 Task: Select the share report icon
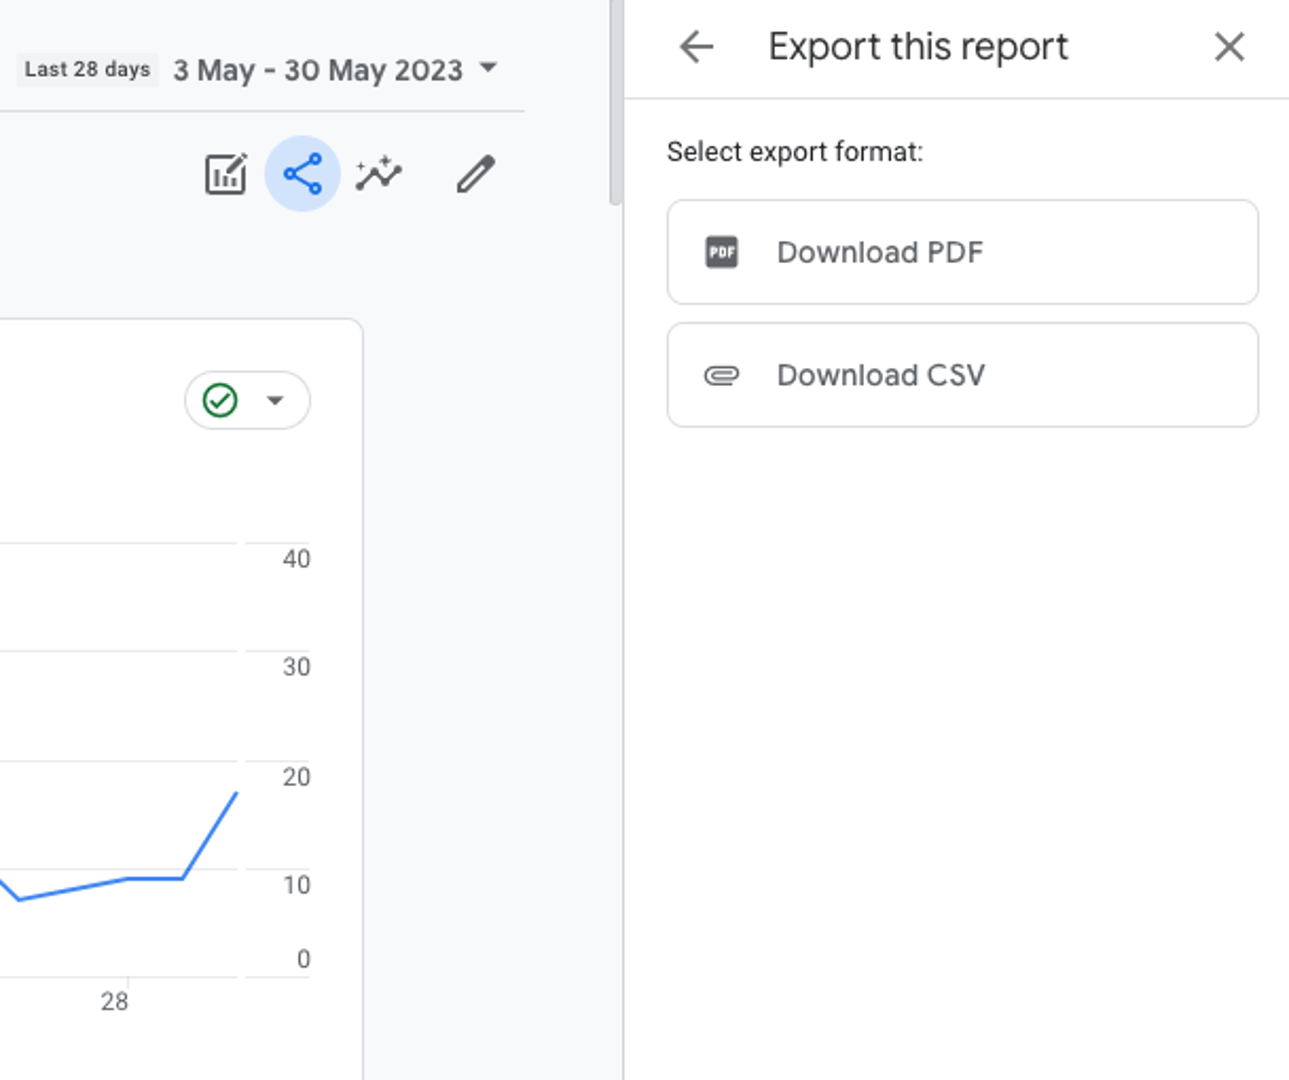[x=302, y=174]
